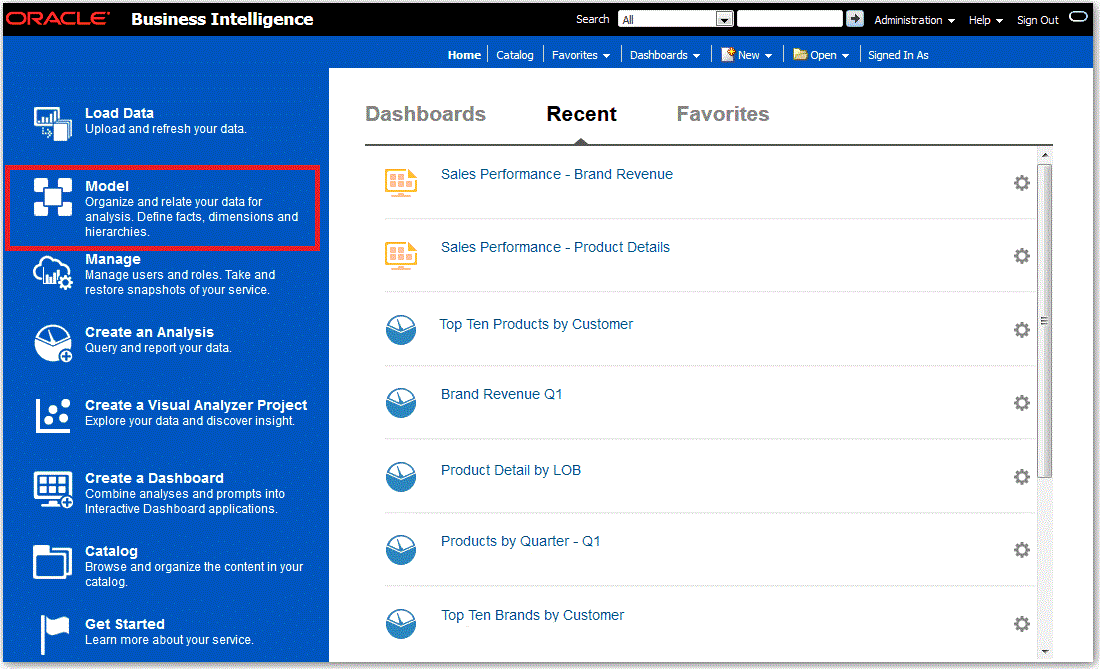Click the oval icon beside Sign Out

tap(1078, 17)
